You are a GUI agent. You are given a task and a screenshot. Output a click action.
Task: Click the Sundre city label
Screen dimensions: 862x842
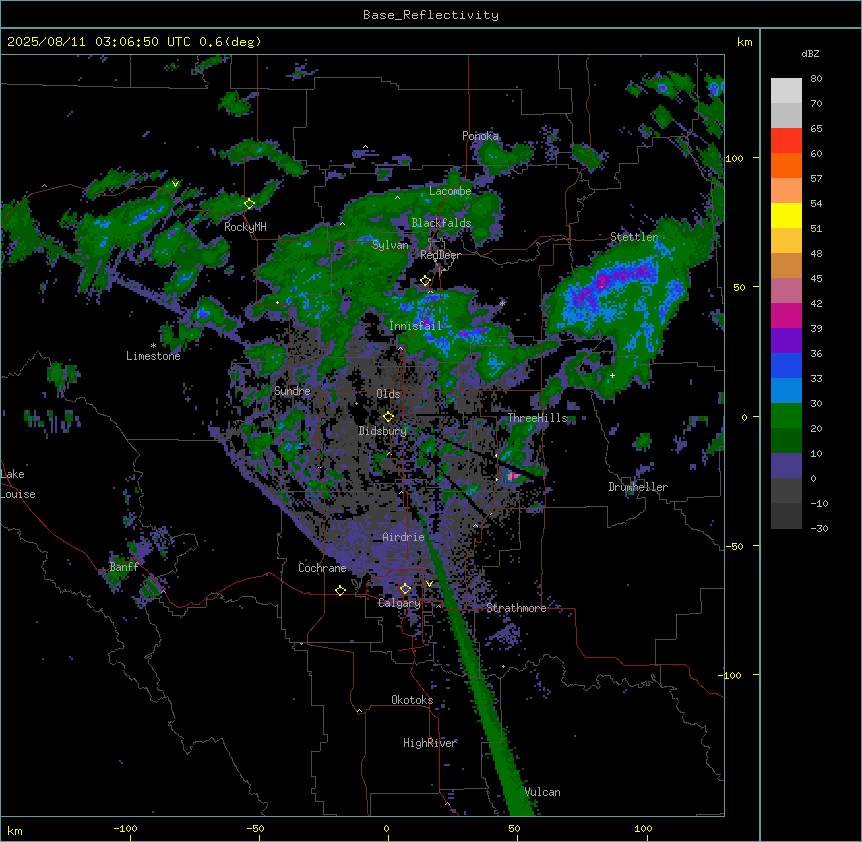292,391
